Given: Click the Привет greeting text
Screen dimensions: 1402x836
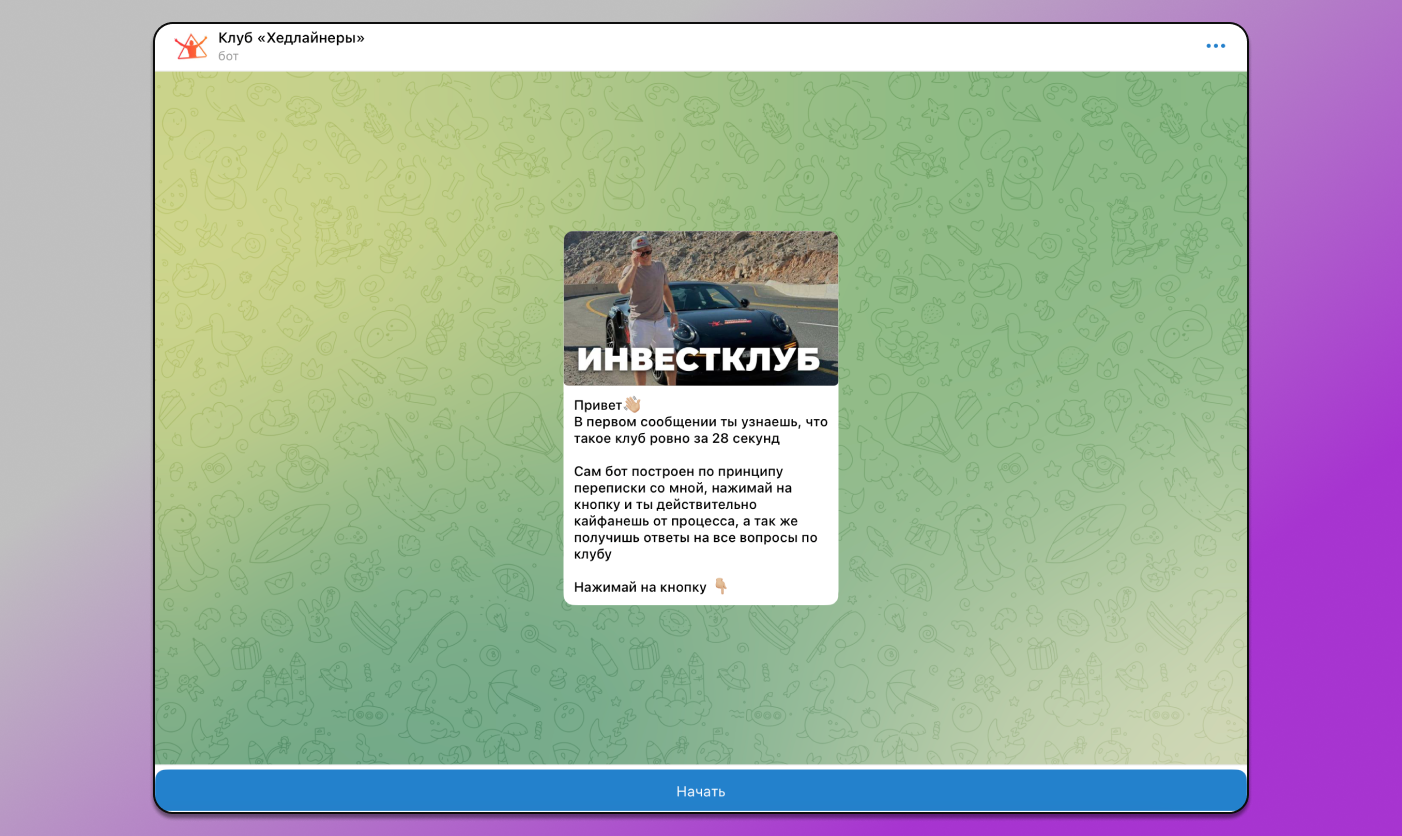Looking at the screenshot, I should pyautogui.click(x=597, y=405).
